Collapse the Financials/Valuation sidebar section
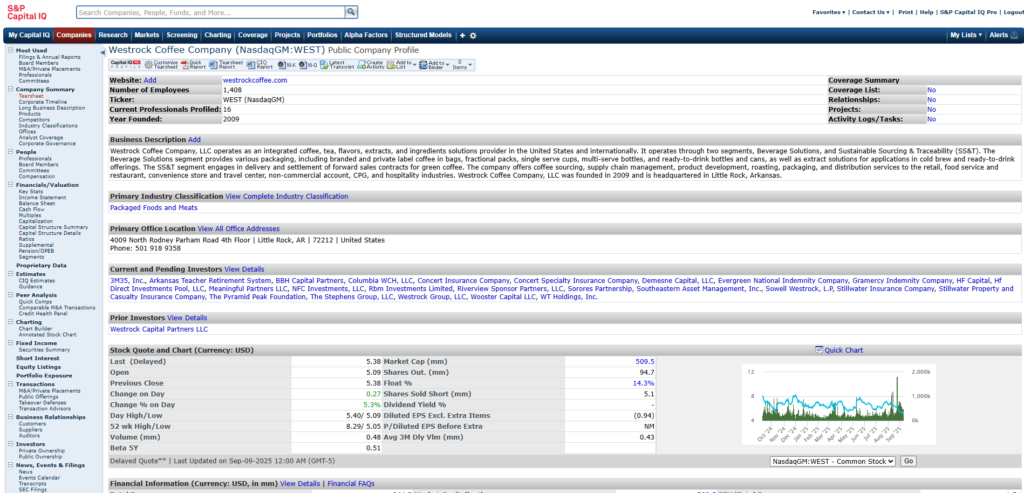1024x493 pixels. point(10,184)
